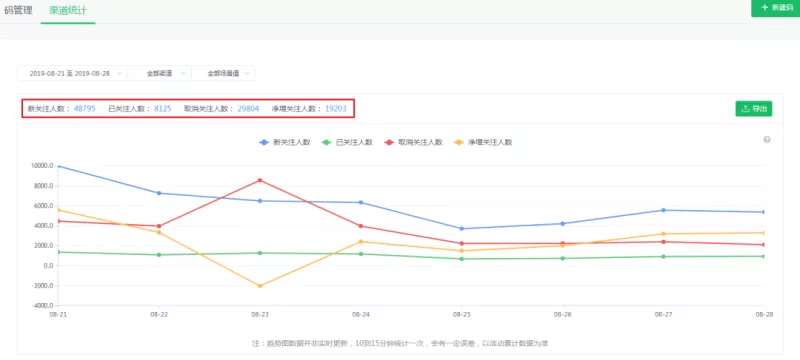
Task: Click the 已关注人数 value 8125
Action: [163, 109]
